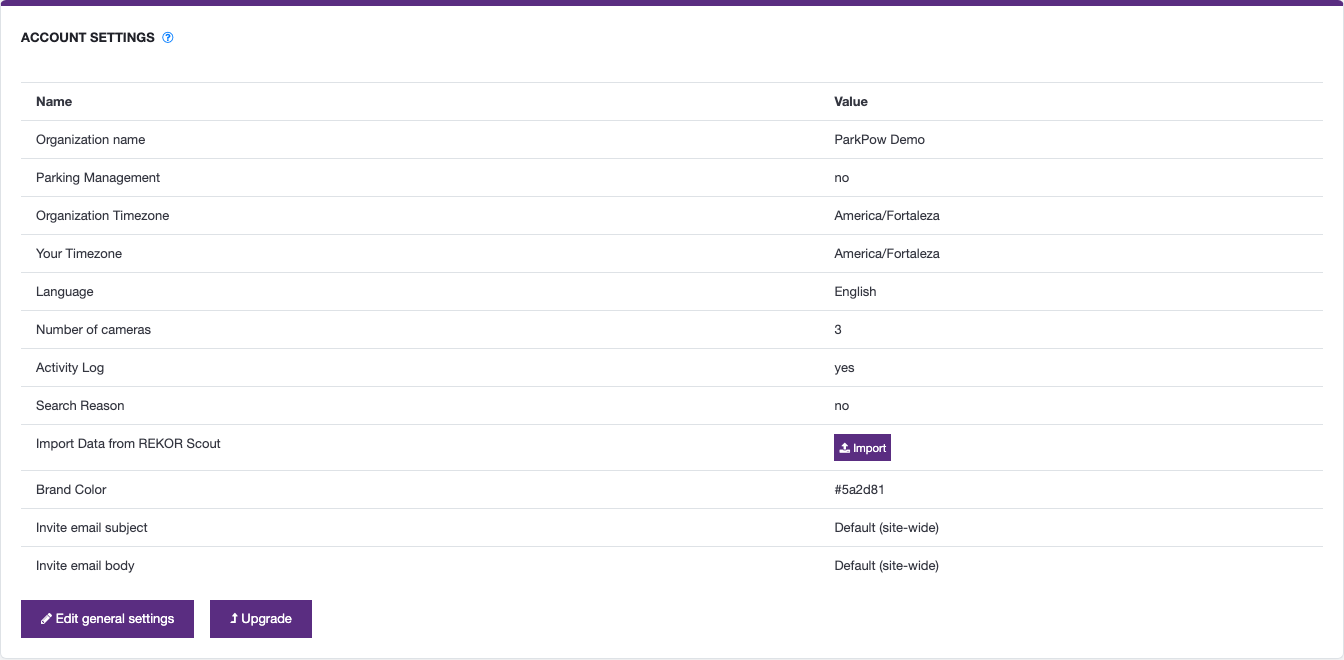1344x660 pixels.
Task: Click the Value column header
Action: coord(851,102)
